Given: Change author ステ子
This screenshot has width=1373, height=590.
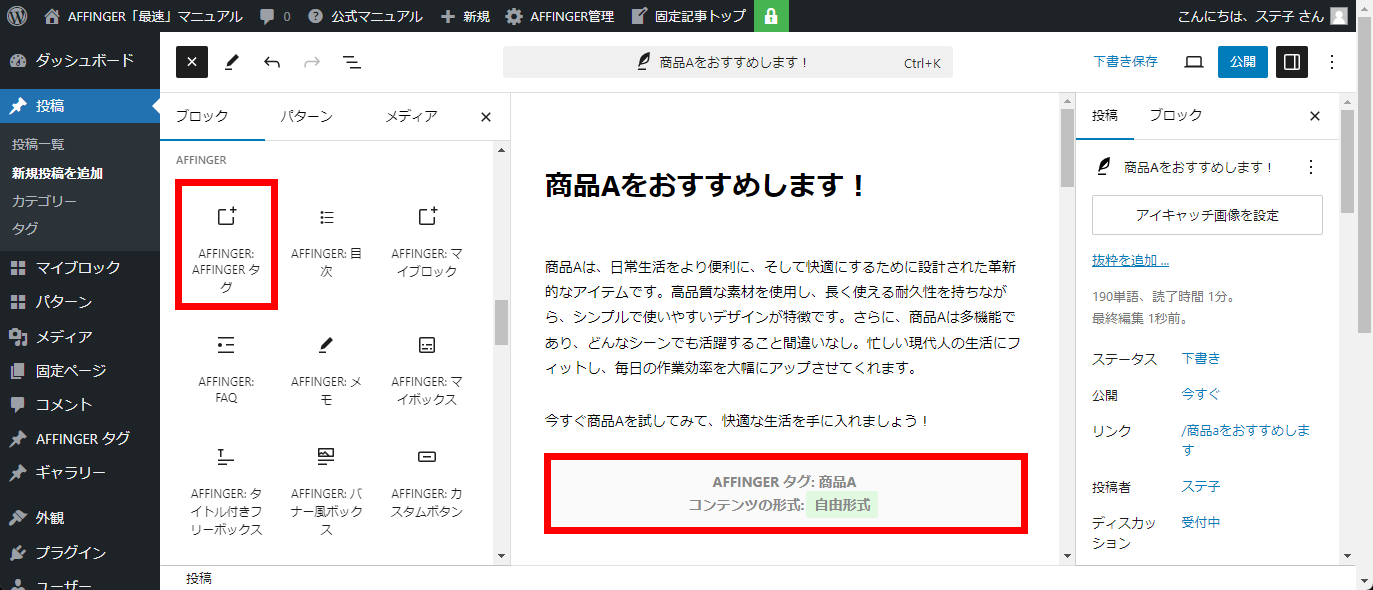Looking at the screenshot, I should tap(1201, 486).
